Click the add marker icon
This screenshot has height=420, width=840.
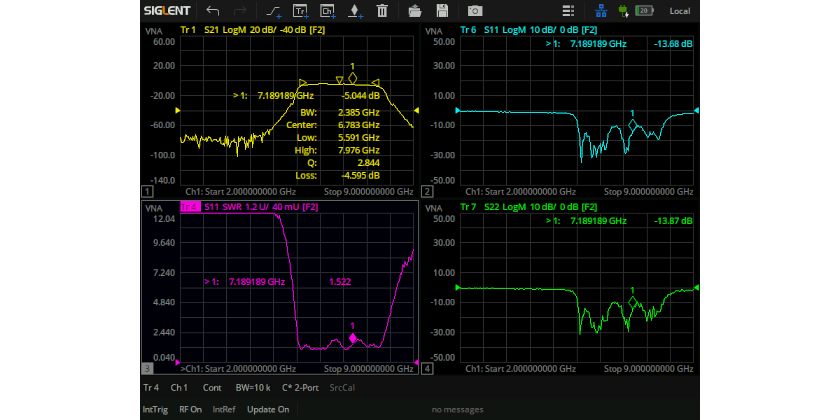[x=355, y=11]
